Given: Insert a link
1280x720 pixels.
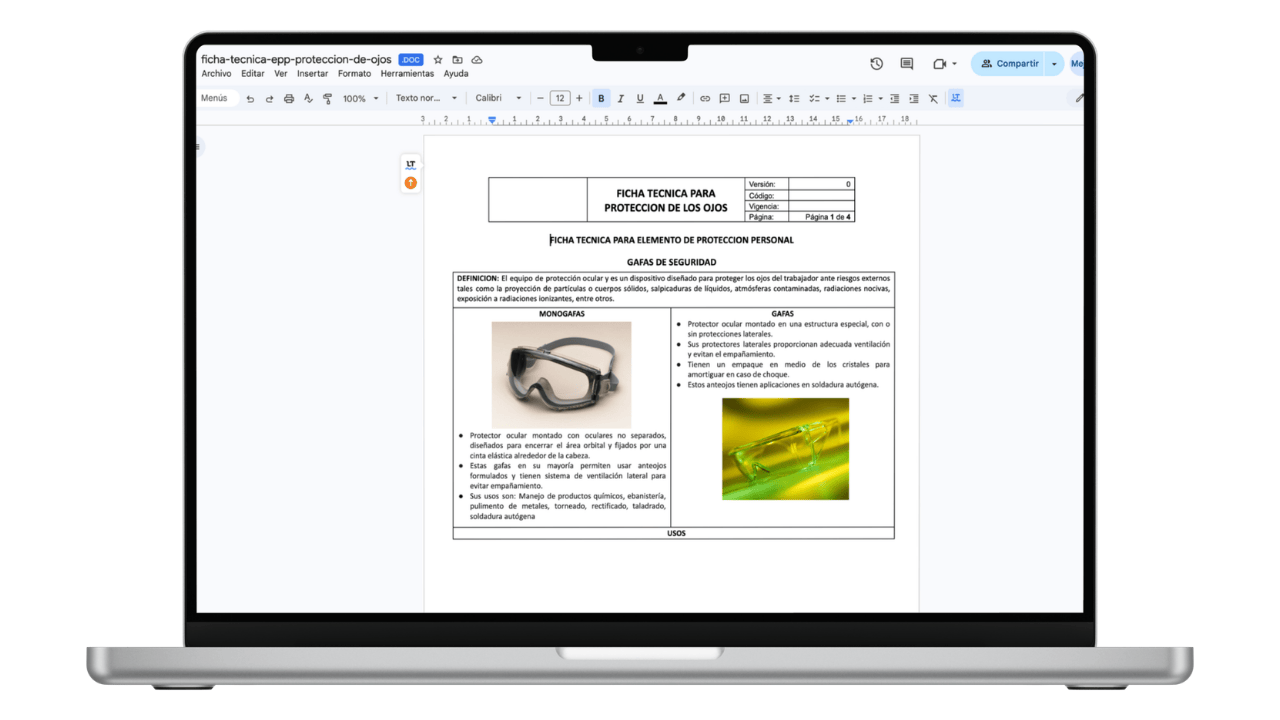Looking at the screenshot, I should (705, 98).
